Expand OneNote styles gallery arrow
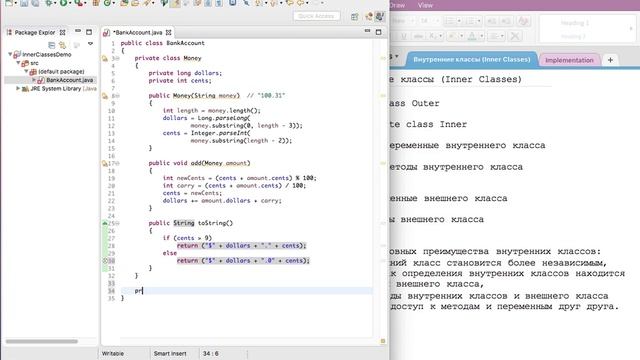Image resolution: width=640 pixels, height=360 pixels. 631,29
